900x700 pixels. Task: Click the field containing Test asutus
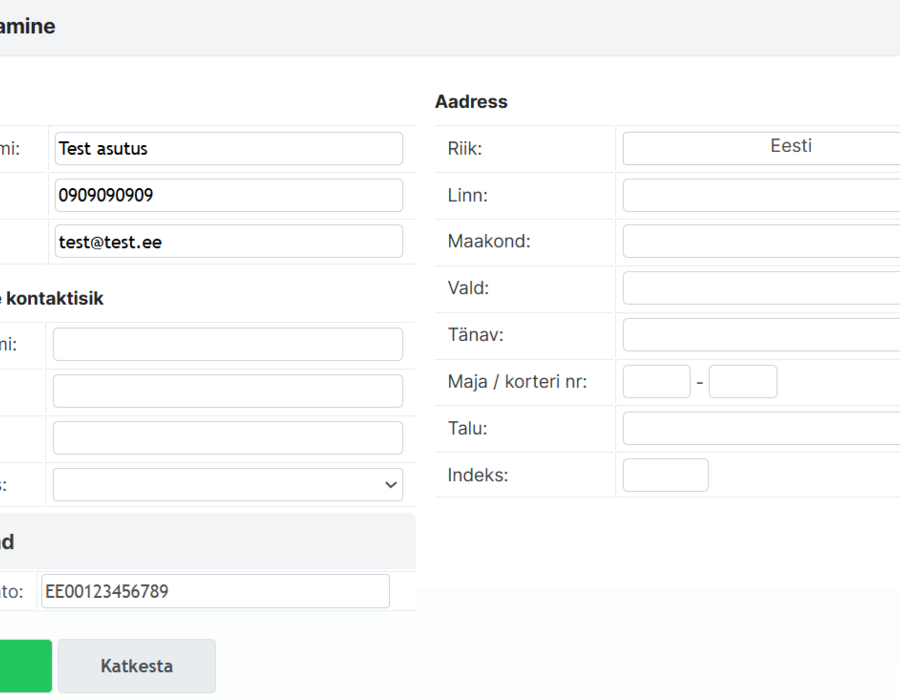[x=229, y=149]
